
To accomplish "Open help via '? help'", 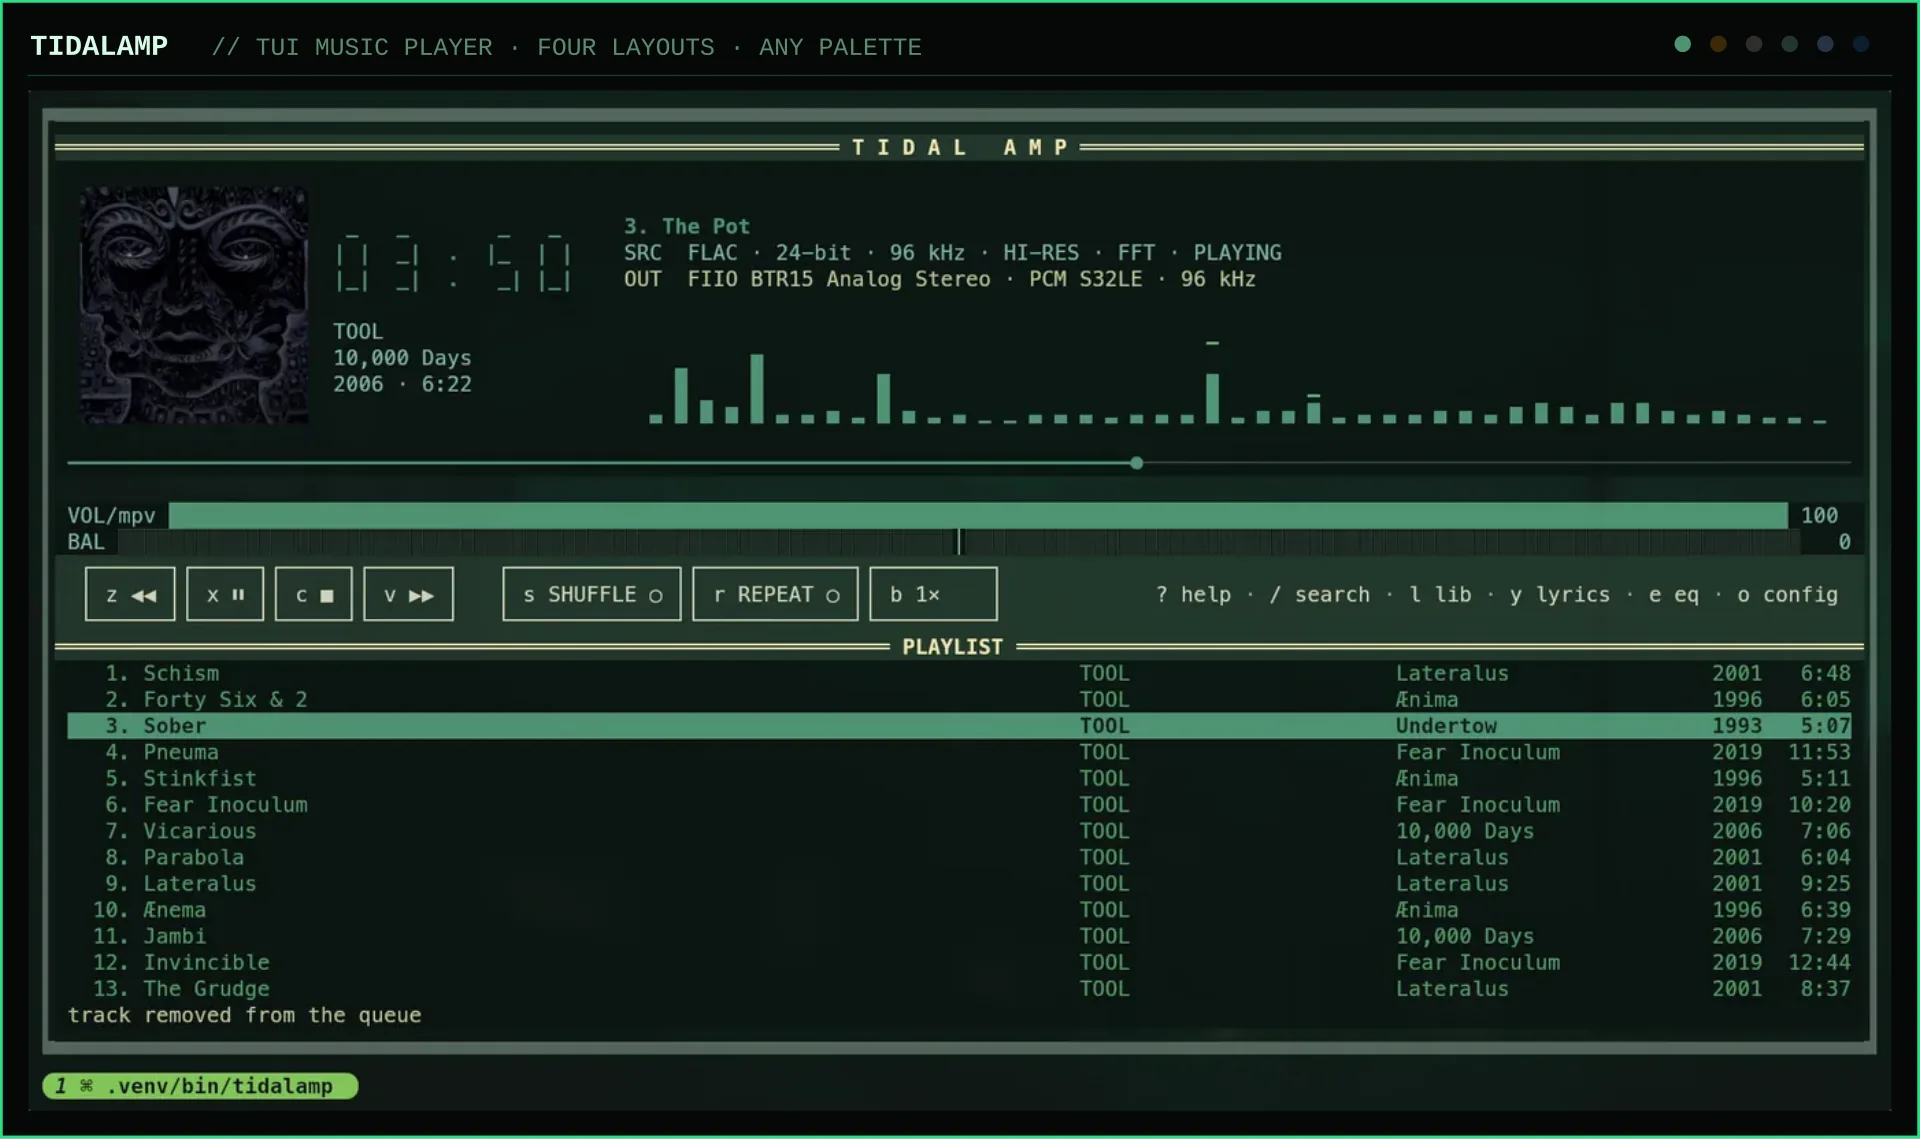I will 1193,595.
